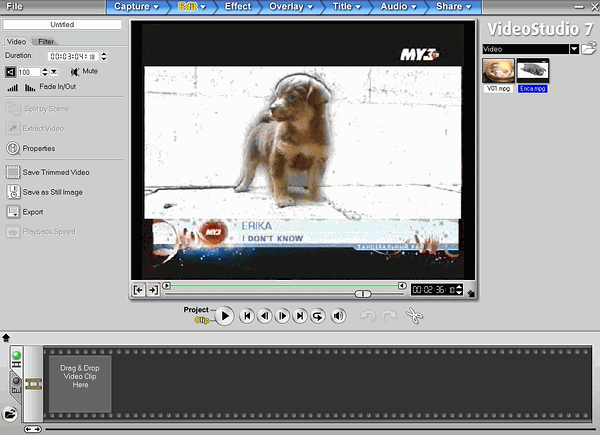Click Extract Video
Screen dimensions: 600x435
click(35, 129)
